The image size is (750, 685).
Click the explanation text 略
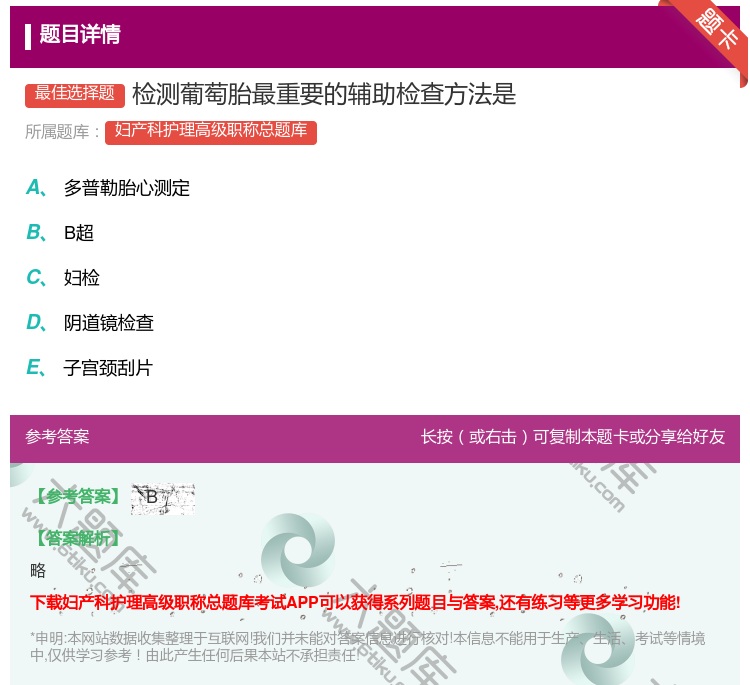click(x=38, y=570)
